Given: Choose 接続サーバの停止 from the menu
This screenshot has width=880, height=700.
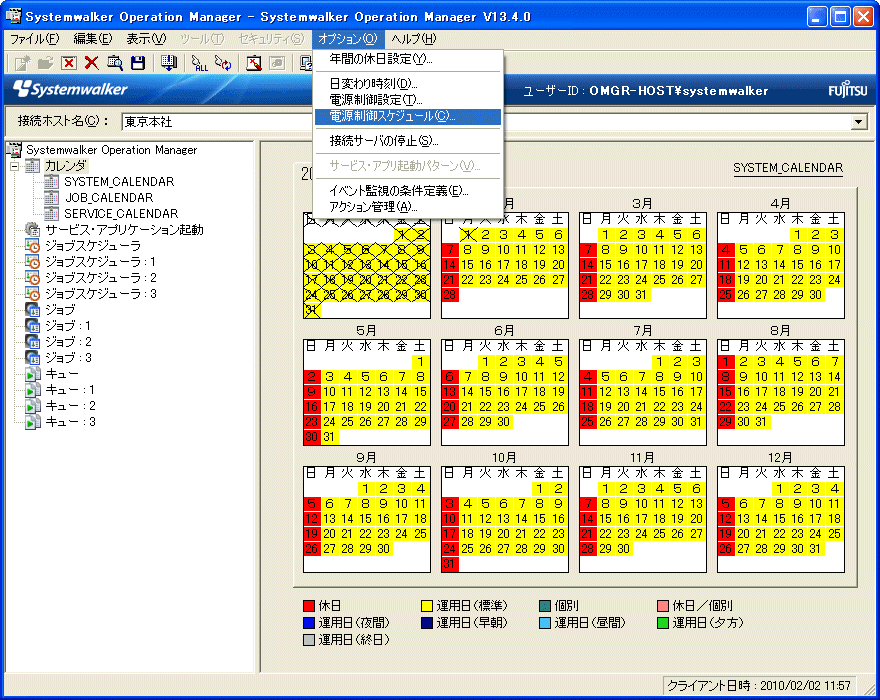Looking at the screenshot, I should (x=407, y=141).
